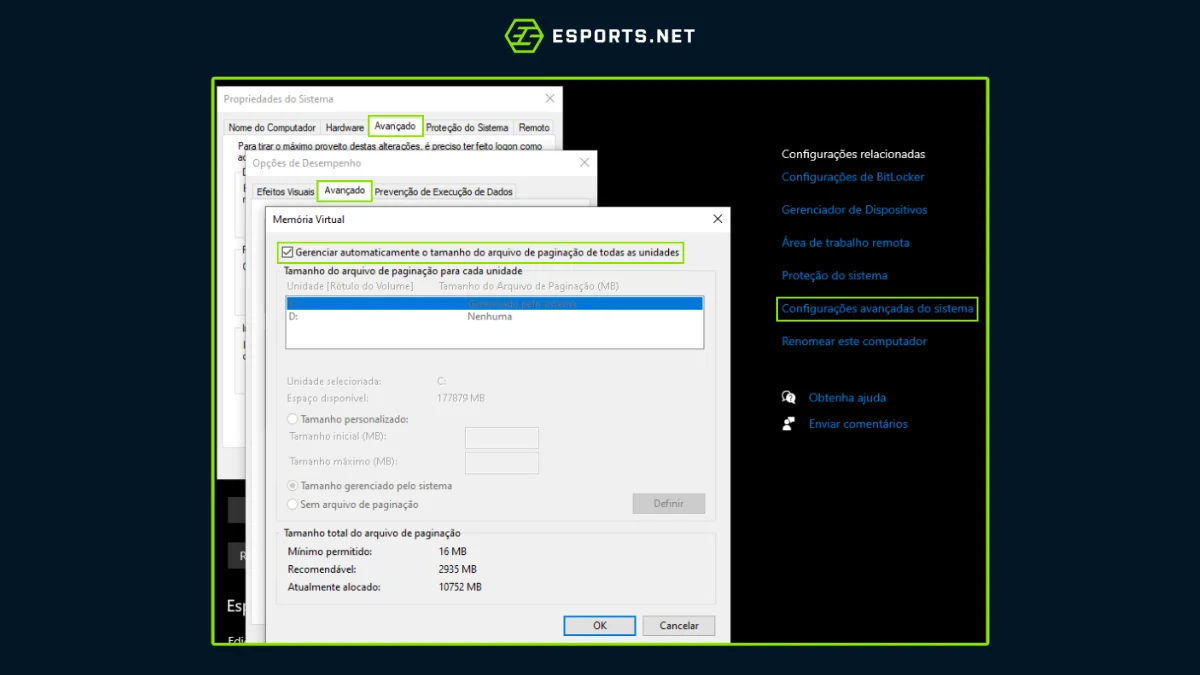The width and height of the screenshot is (1200, 675).
Task: Click the feedback icon beside Enviar comentários
Action: 789,423
